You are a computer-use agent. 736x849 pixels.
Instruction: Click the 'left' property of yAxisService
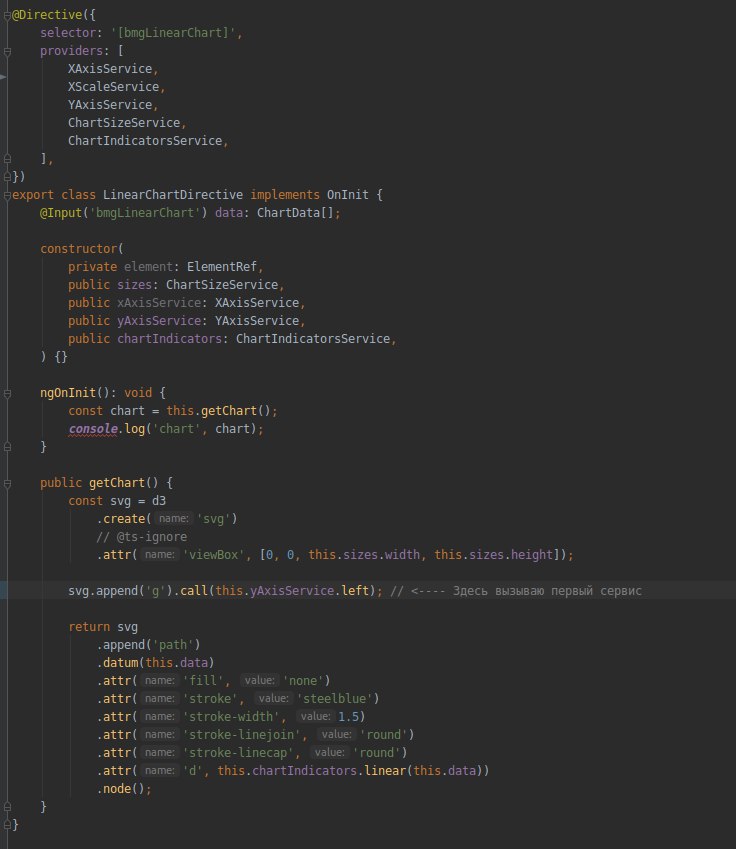click(x=355, y=591)
